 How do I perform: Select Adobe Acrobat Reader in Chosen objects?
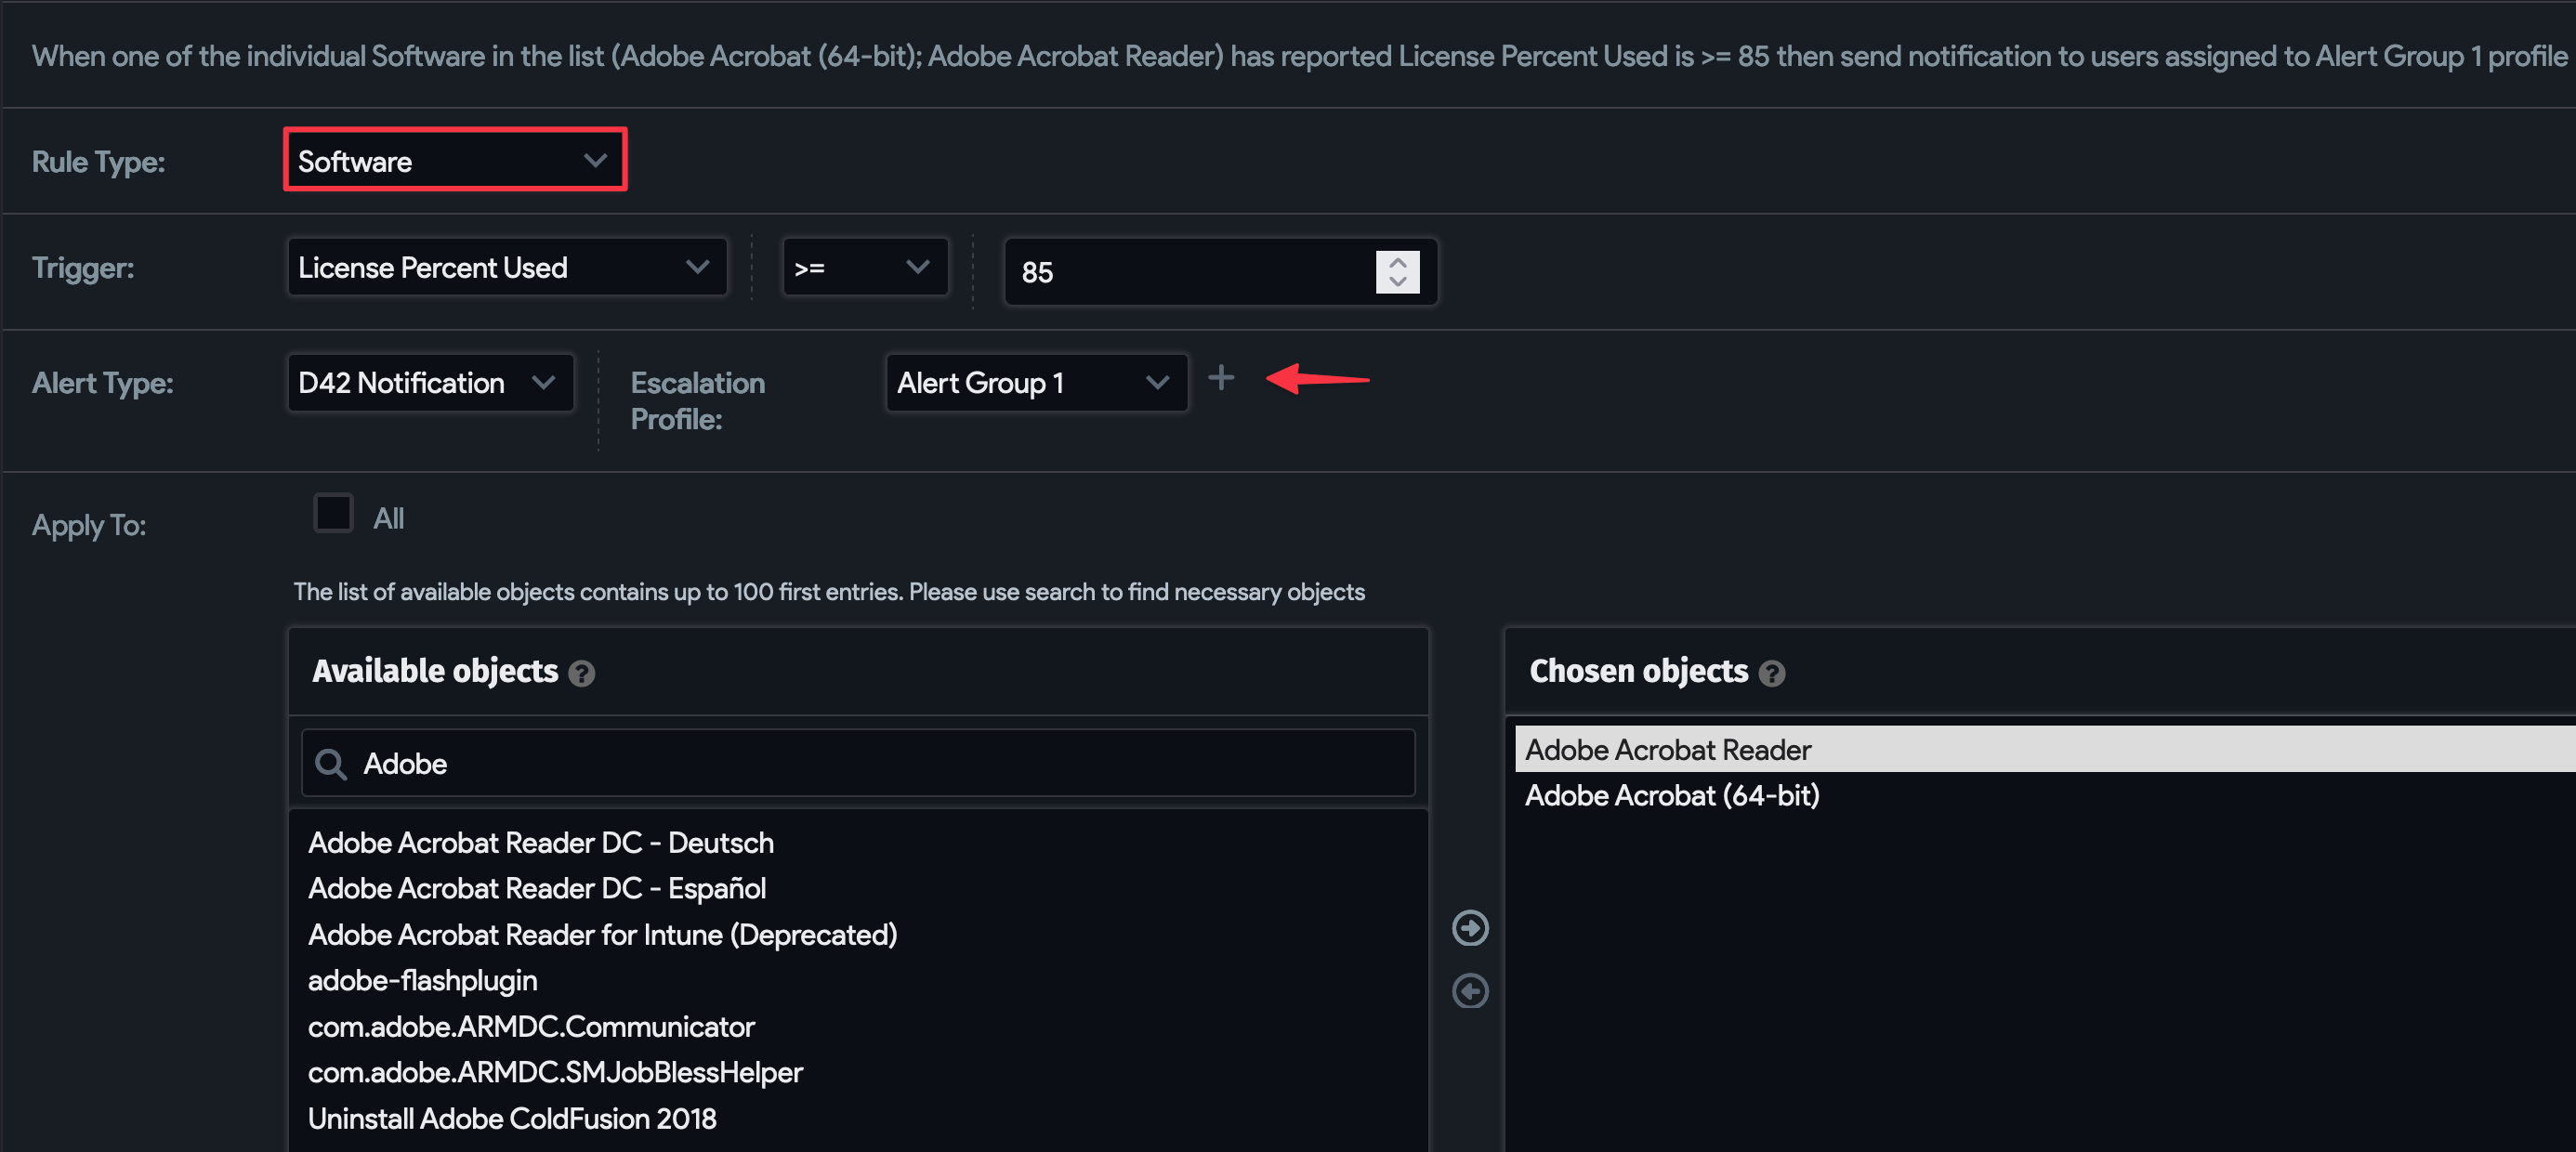(2045, 749)
